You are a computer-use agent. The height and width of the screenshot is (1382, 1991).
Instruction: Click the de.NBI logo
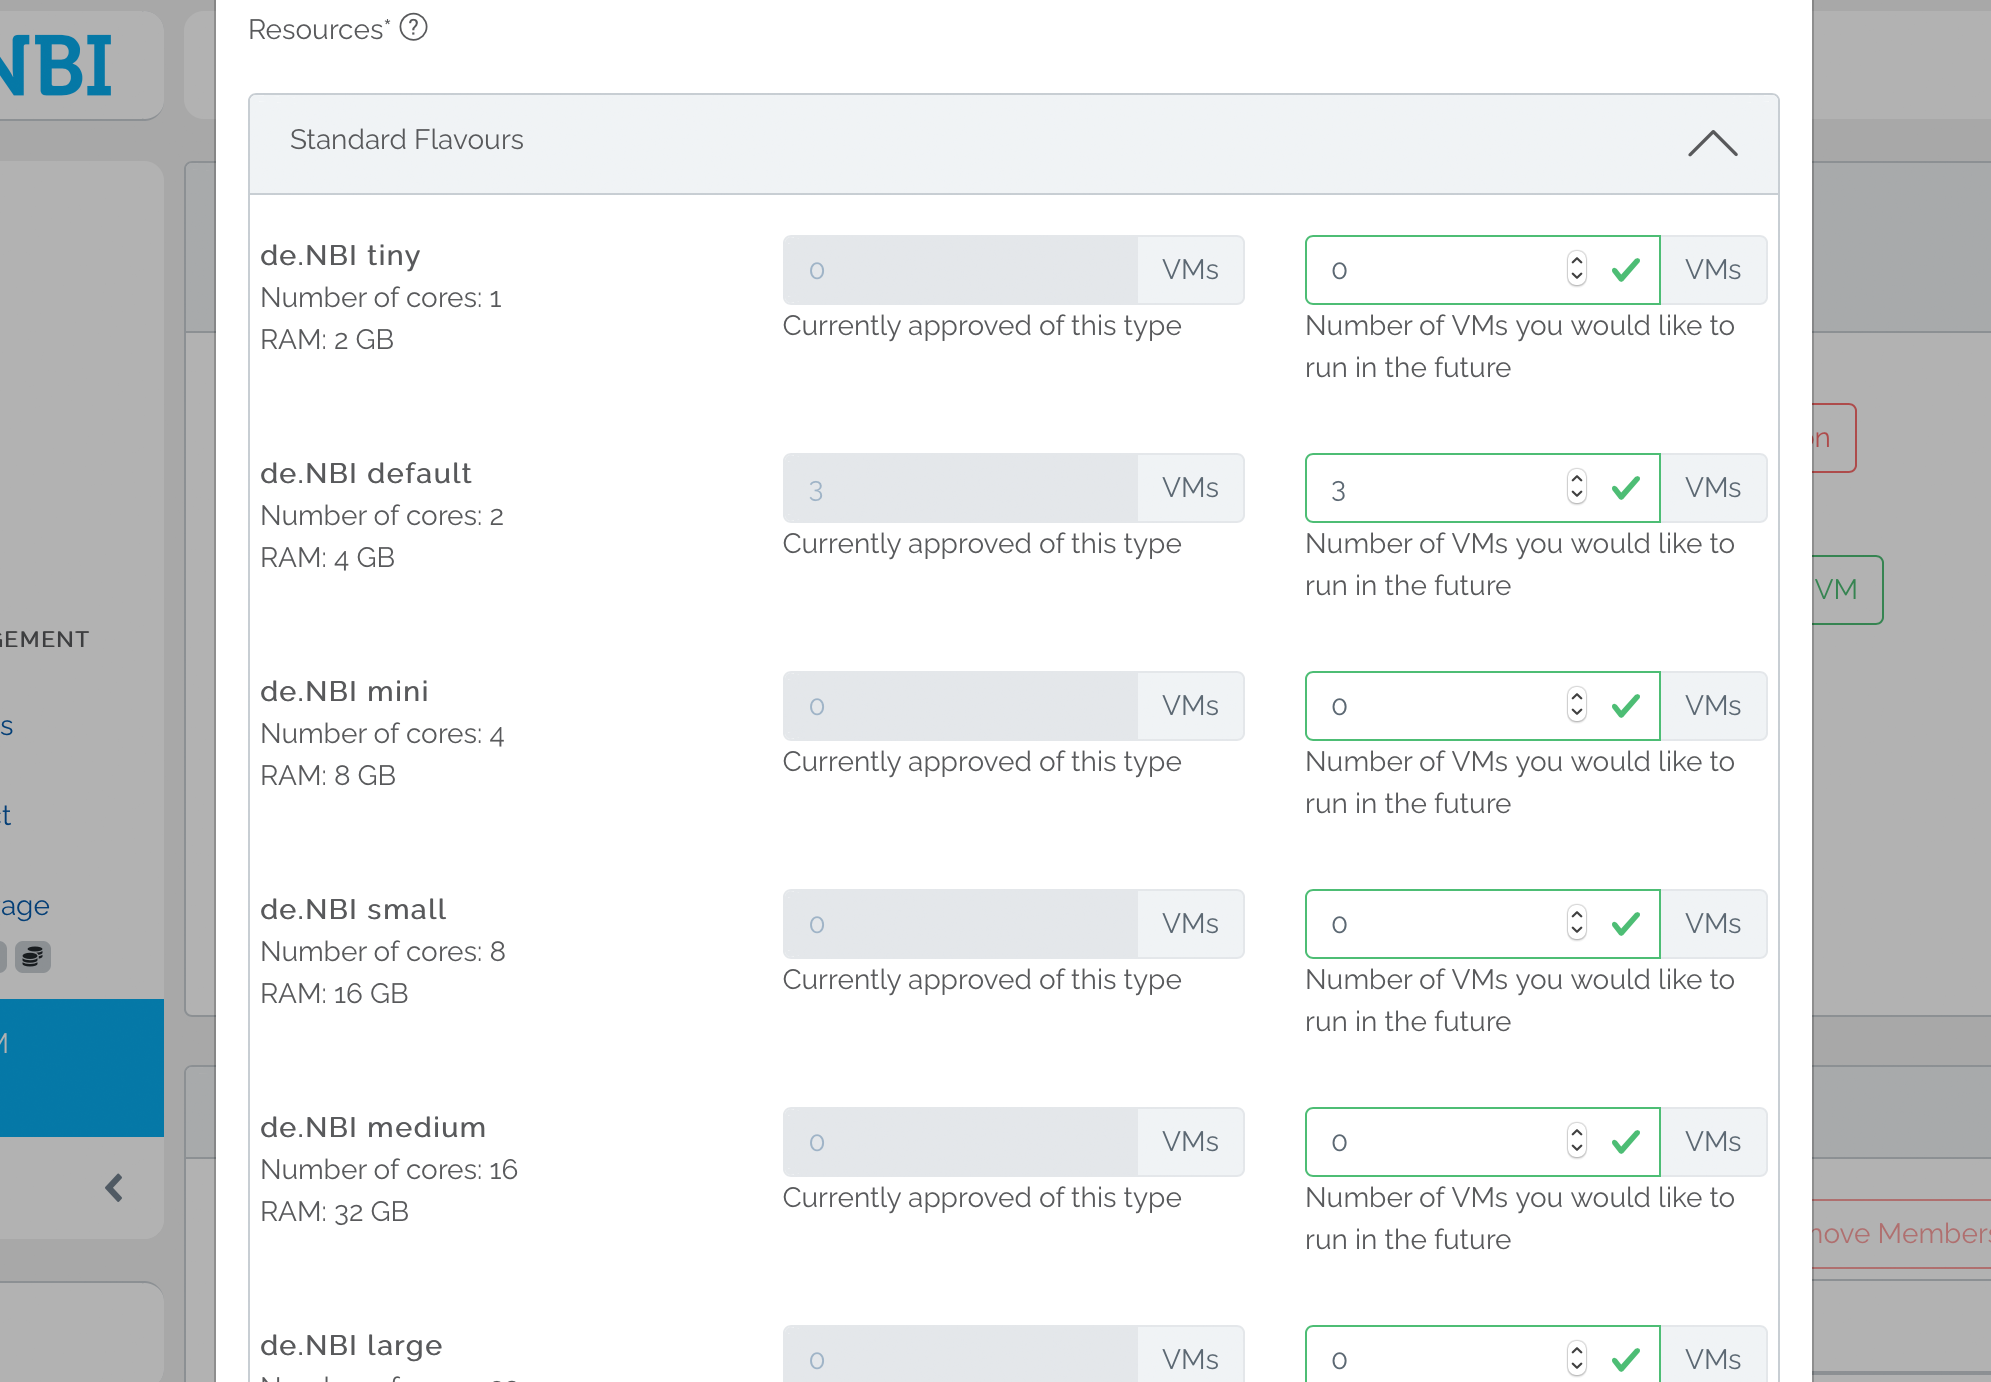(x=55, y=66)
